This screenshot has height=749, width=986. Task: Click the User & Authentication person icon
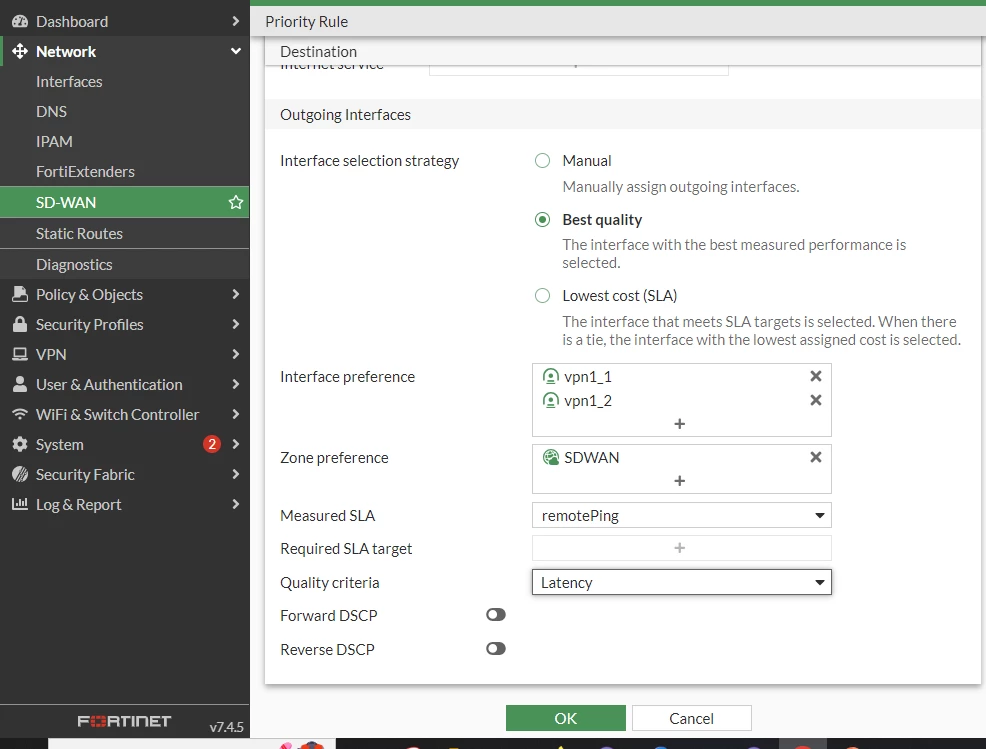tap(20, 384)
